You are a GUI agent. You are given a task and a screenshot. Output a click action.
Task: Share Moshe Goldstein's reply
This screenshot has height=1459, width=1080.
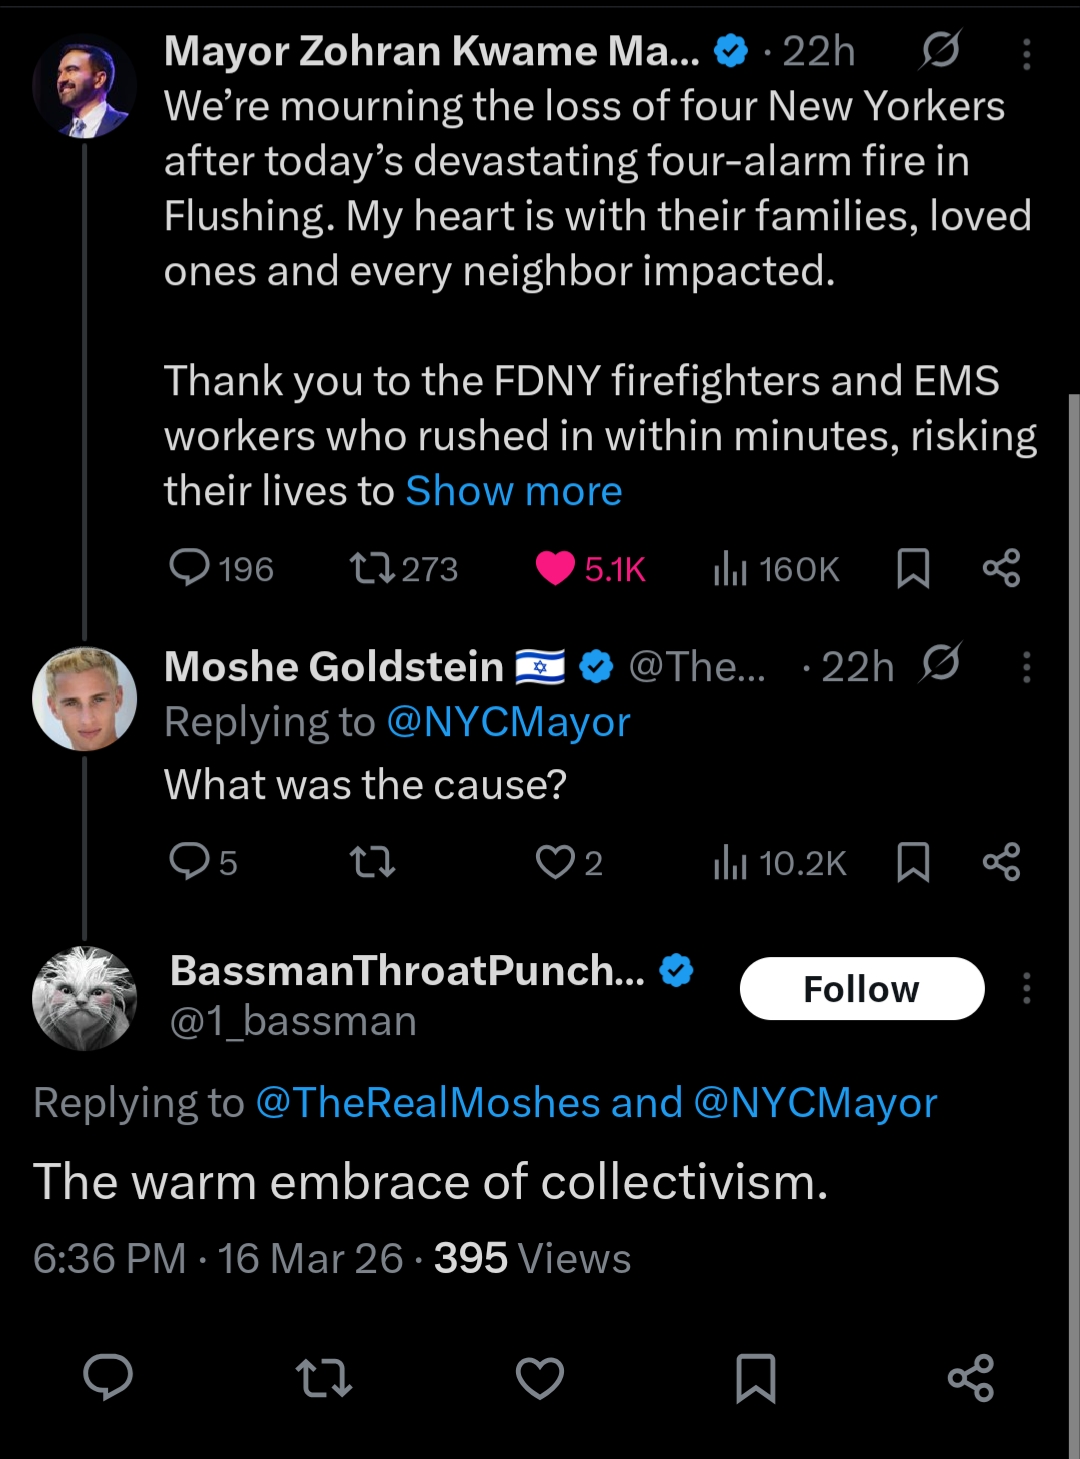[x=1001, y=862]
